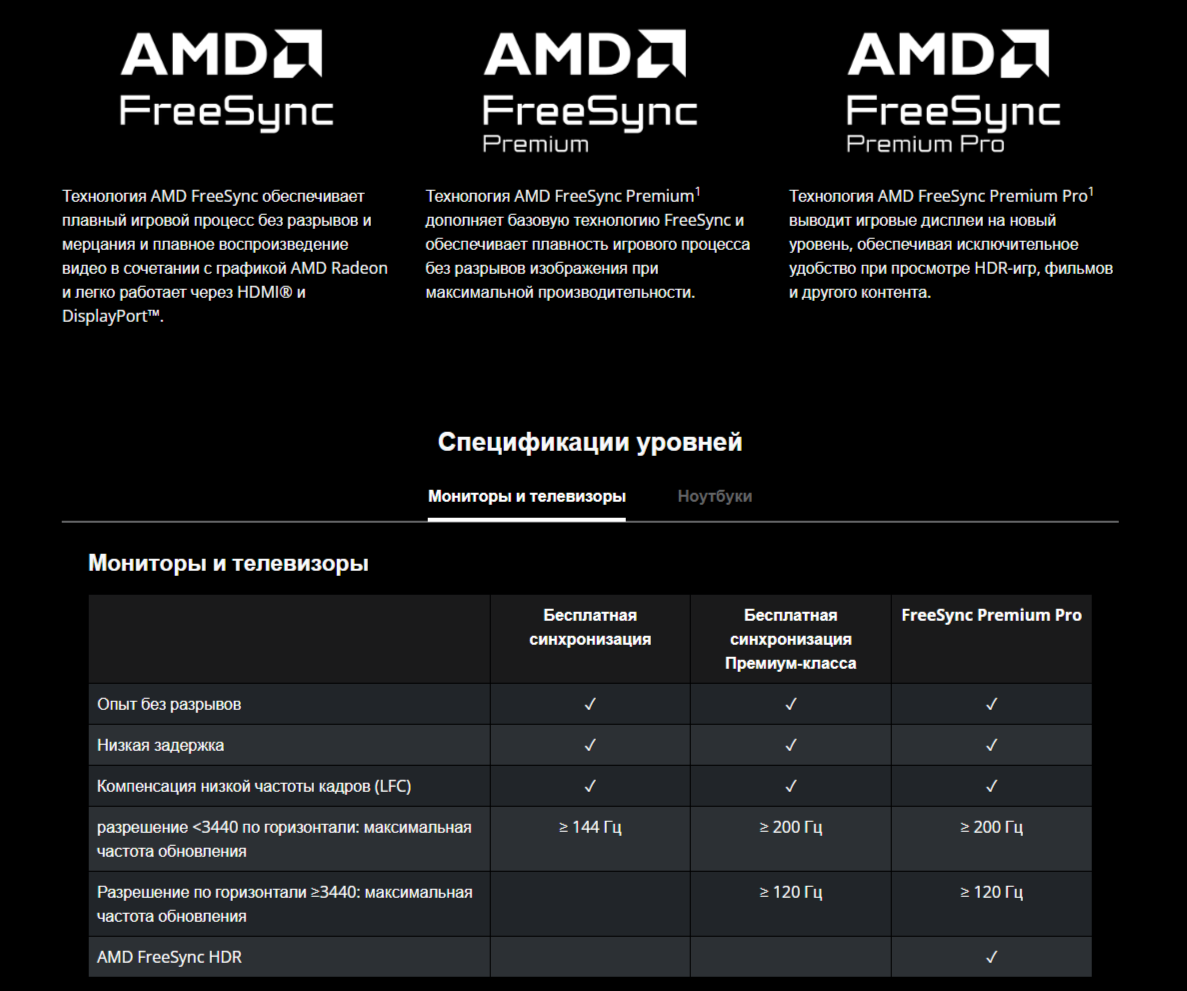Select the Мониторы и телевизоры tab

point(527,496)
